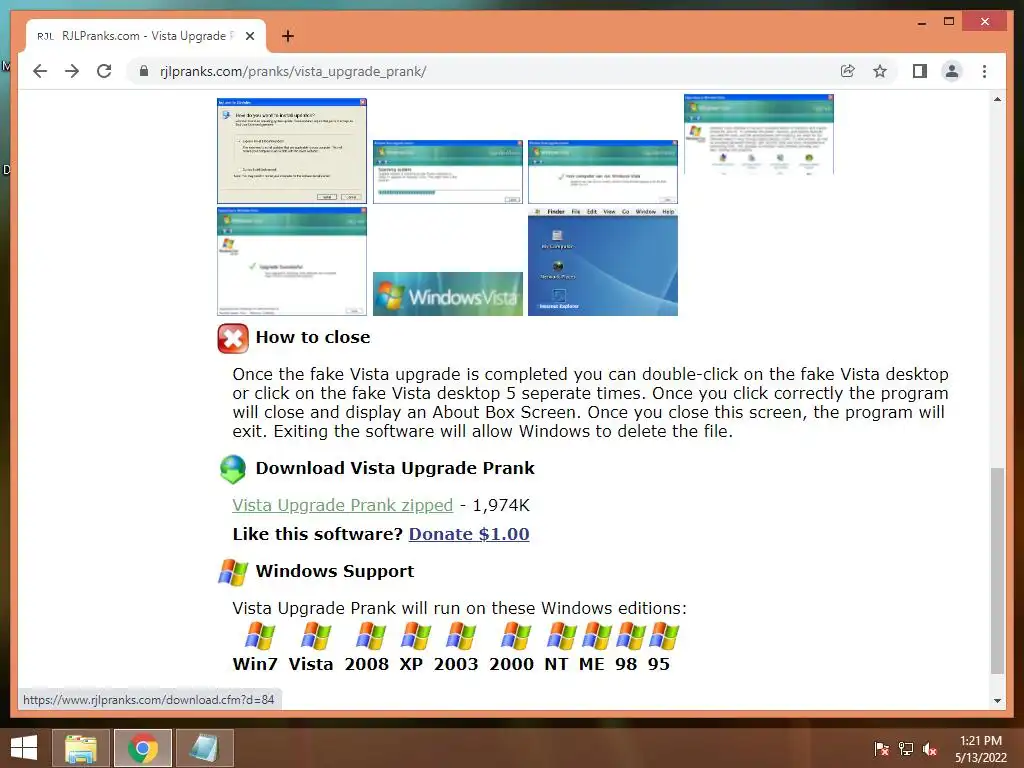Viewport: 1024px width, 768px height.
Task: Open the Chrome profile avatar menu
Action: pos(952,71)
